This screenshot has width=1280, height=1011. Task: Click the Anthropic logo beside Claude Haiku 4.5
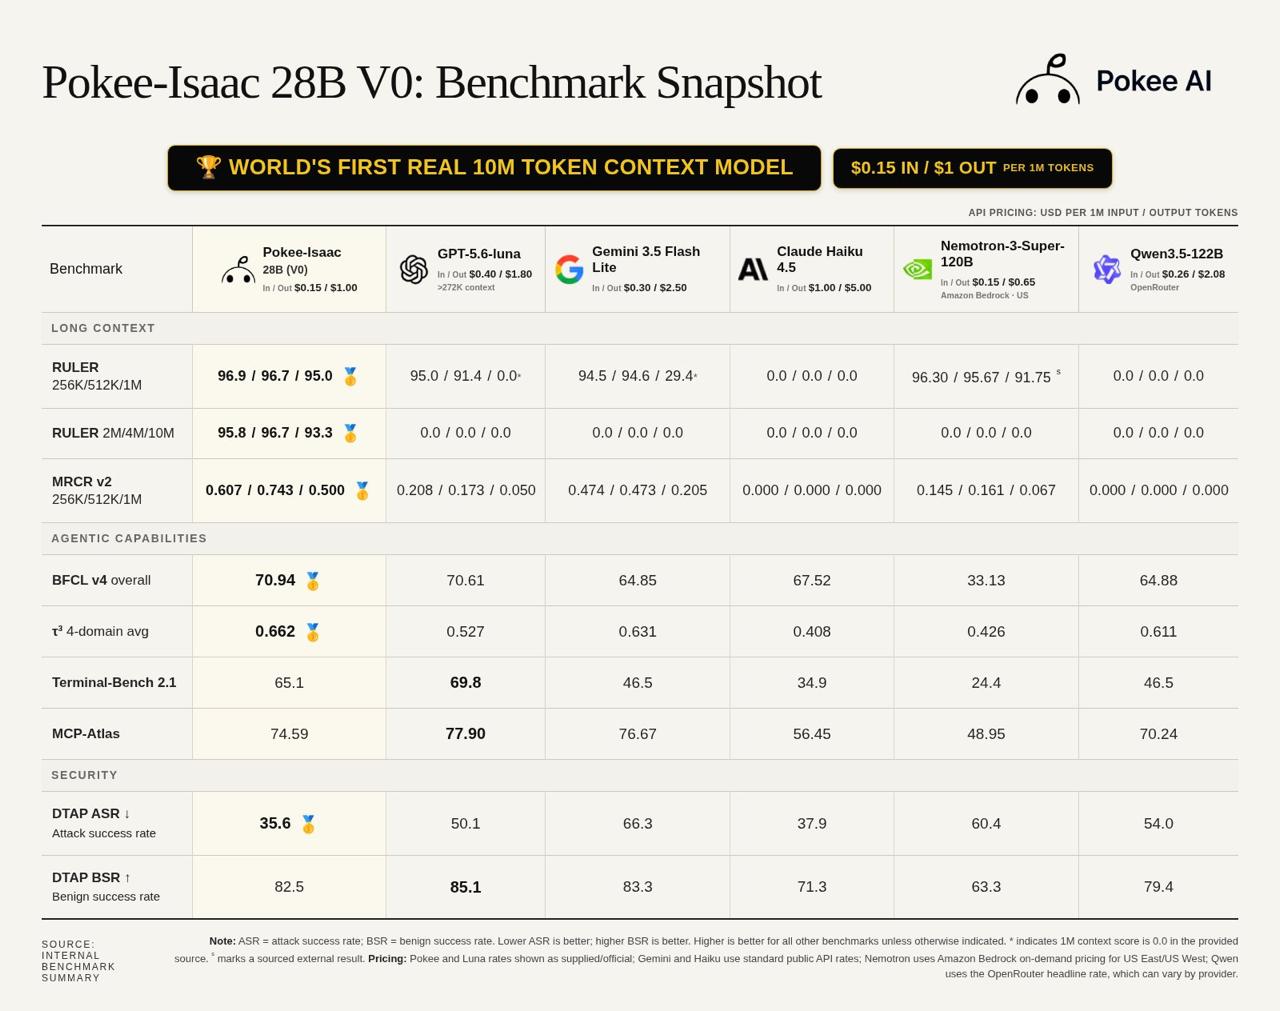(x=753, y=269)
